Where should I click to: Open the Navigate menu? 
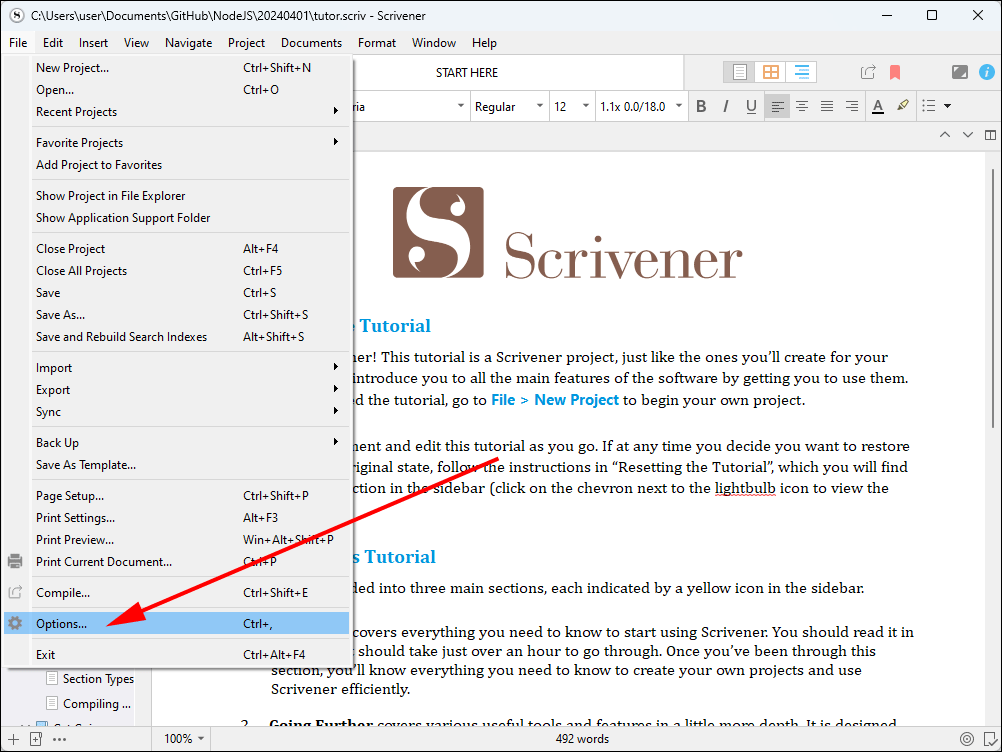189,43
